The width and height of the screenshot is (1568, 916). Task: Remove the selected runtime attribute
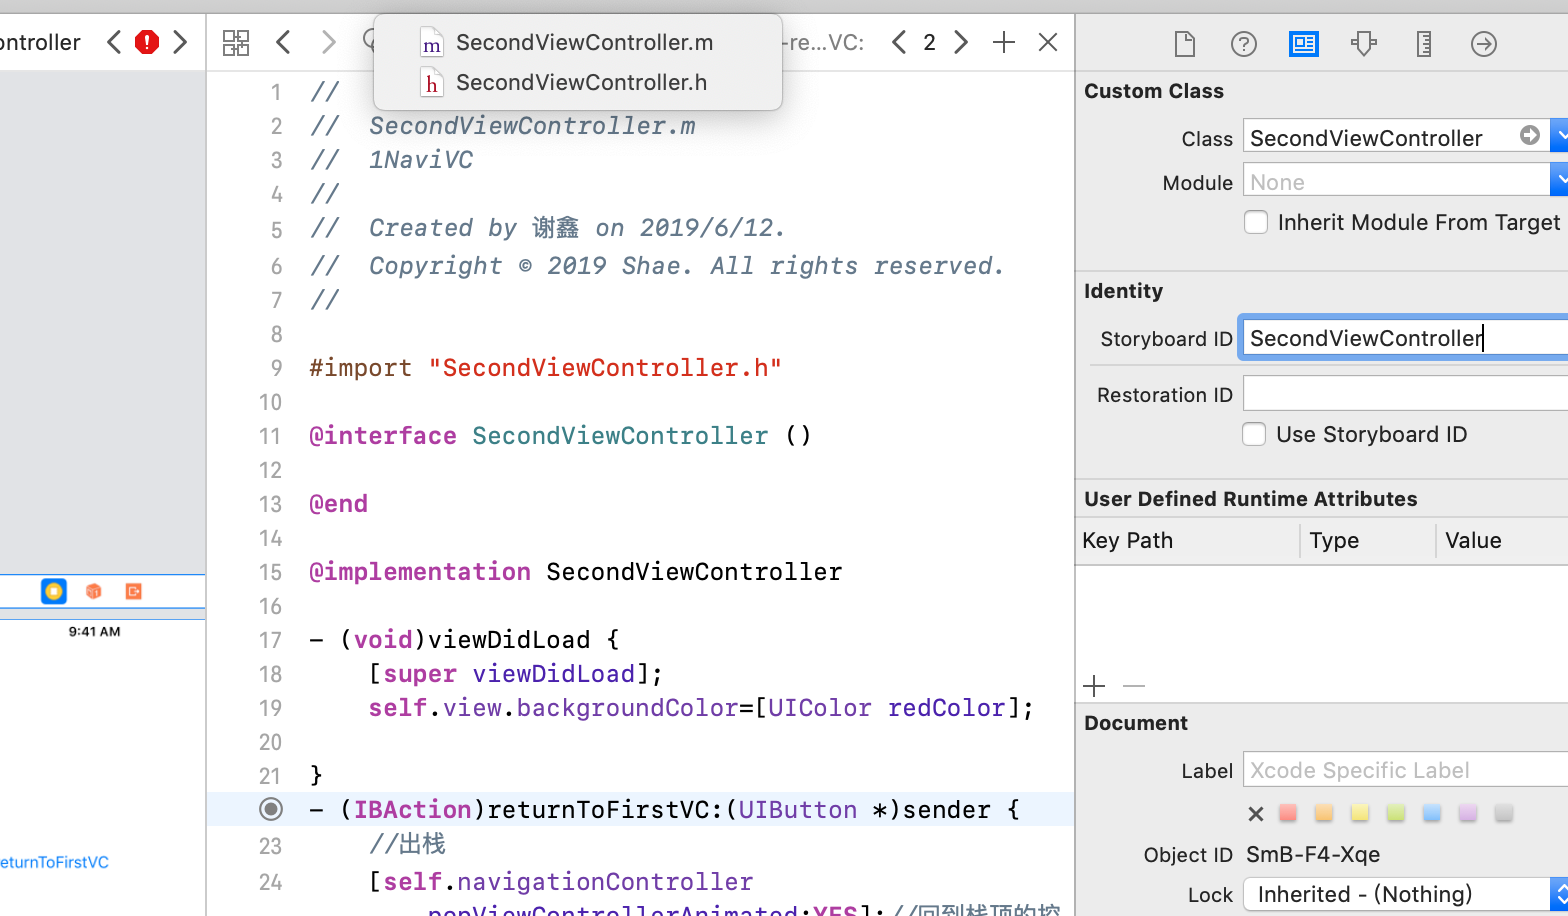pyautogui.click(x=1134, y=686)
